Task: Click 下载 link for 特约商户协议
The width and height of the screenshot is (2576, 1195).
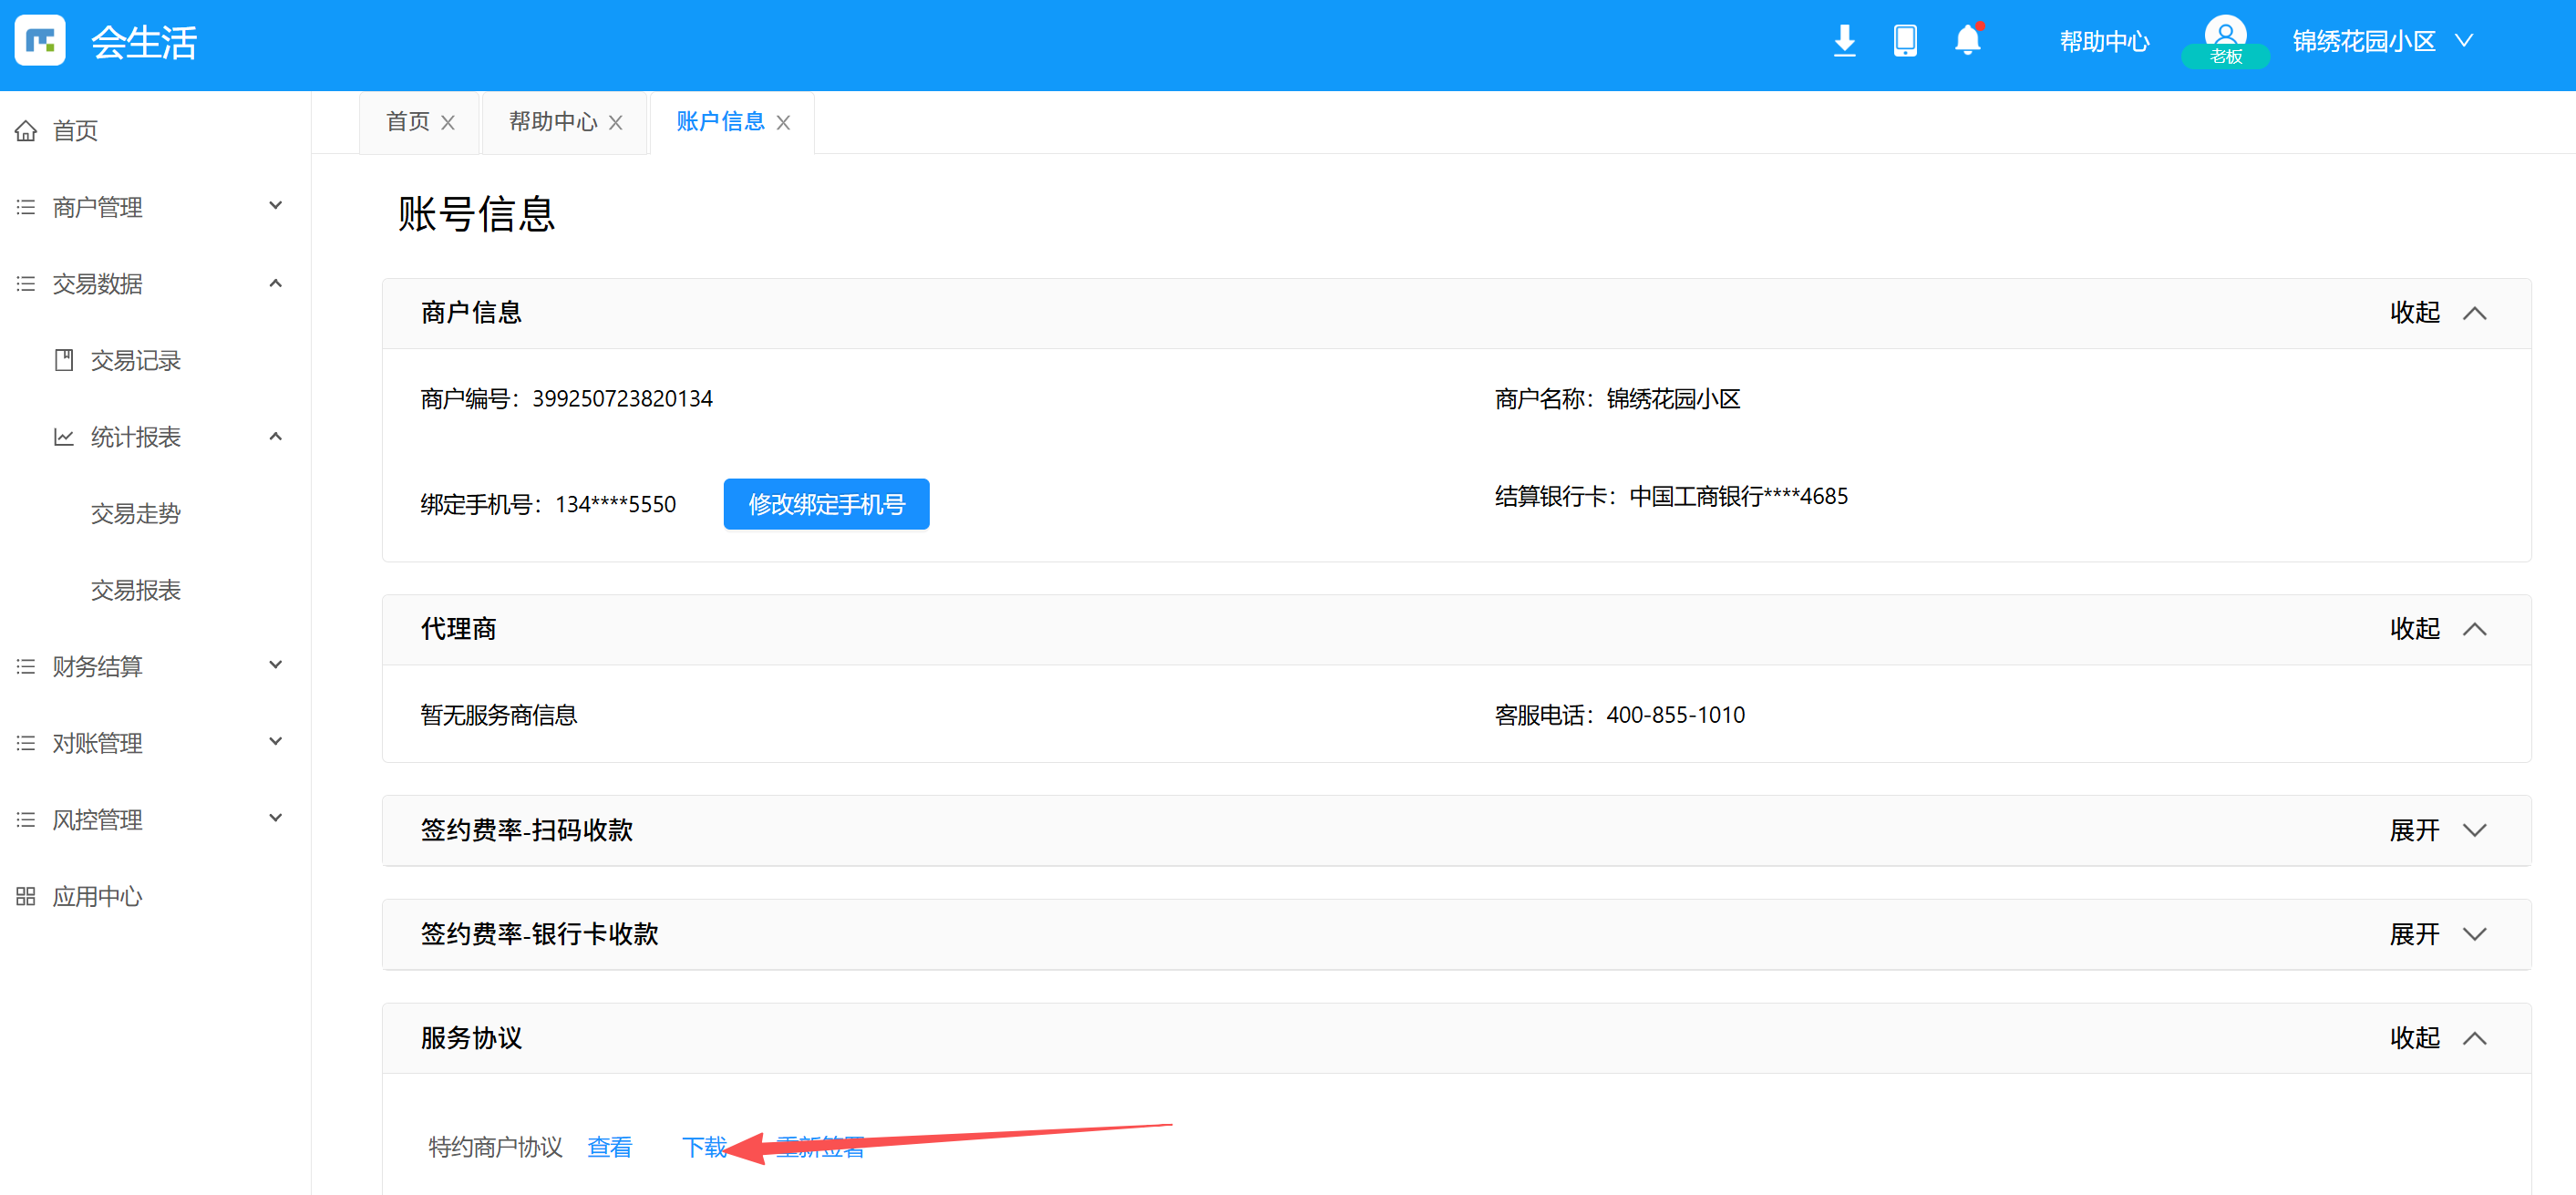Action: [704, 1147]
